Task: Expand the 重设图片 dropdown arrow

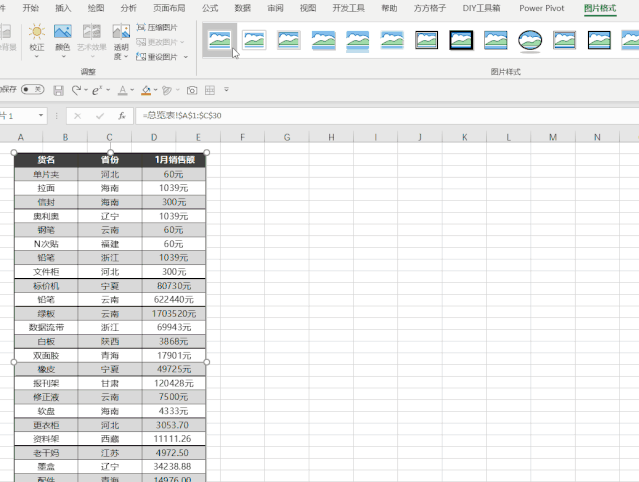Action: 186,57
